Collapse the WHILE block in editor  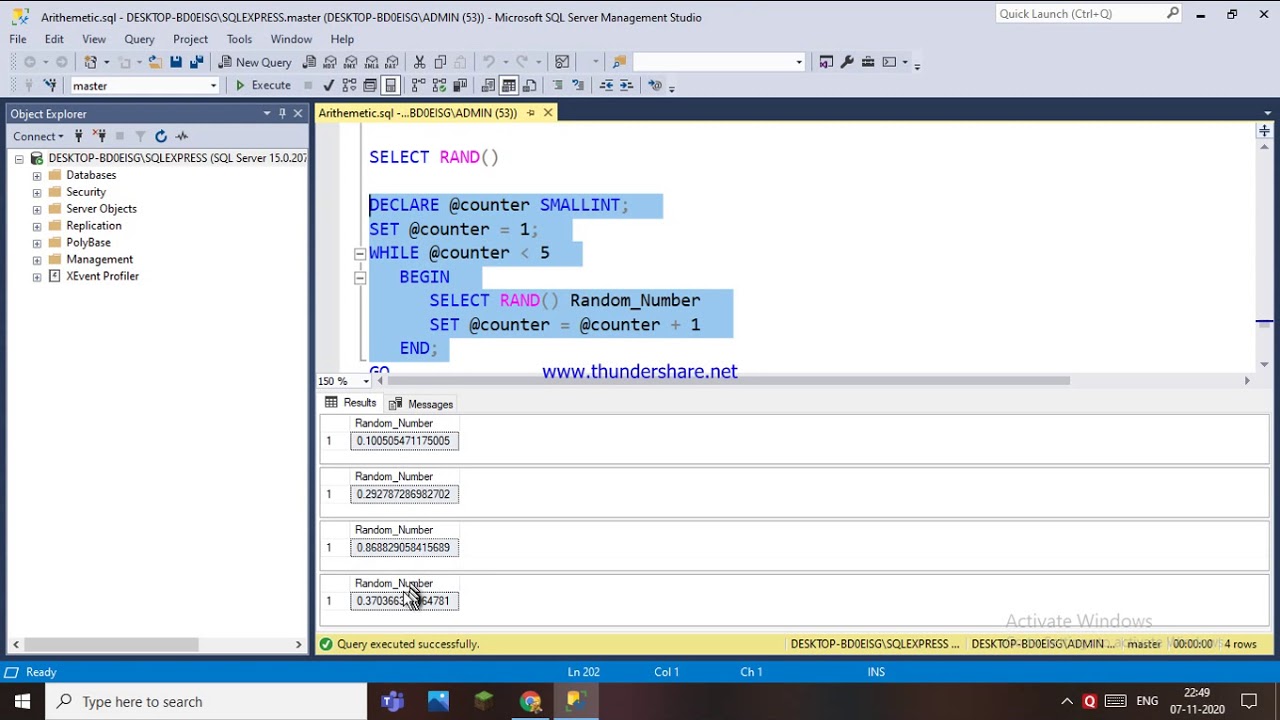(x=360, y=253)
